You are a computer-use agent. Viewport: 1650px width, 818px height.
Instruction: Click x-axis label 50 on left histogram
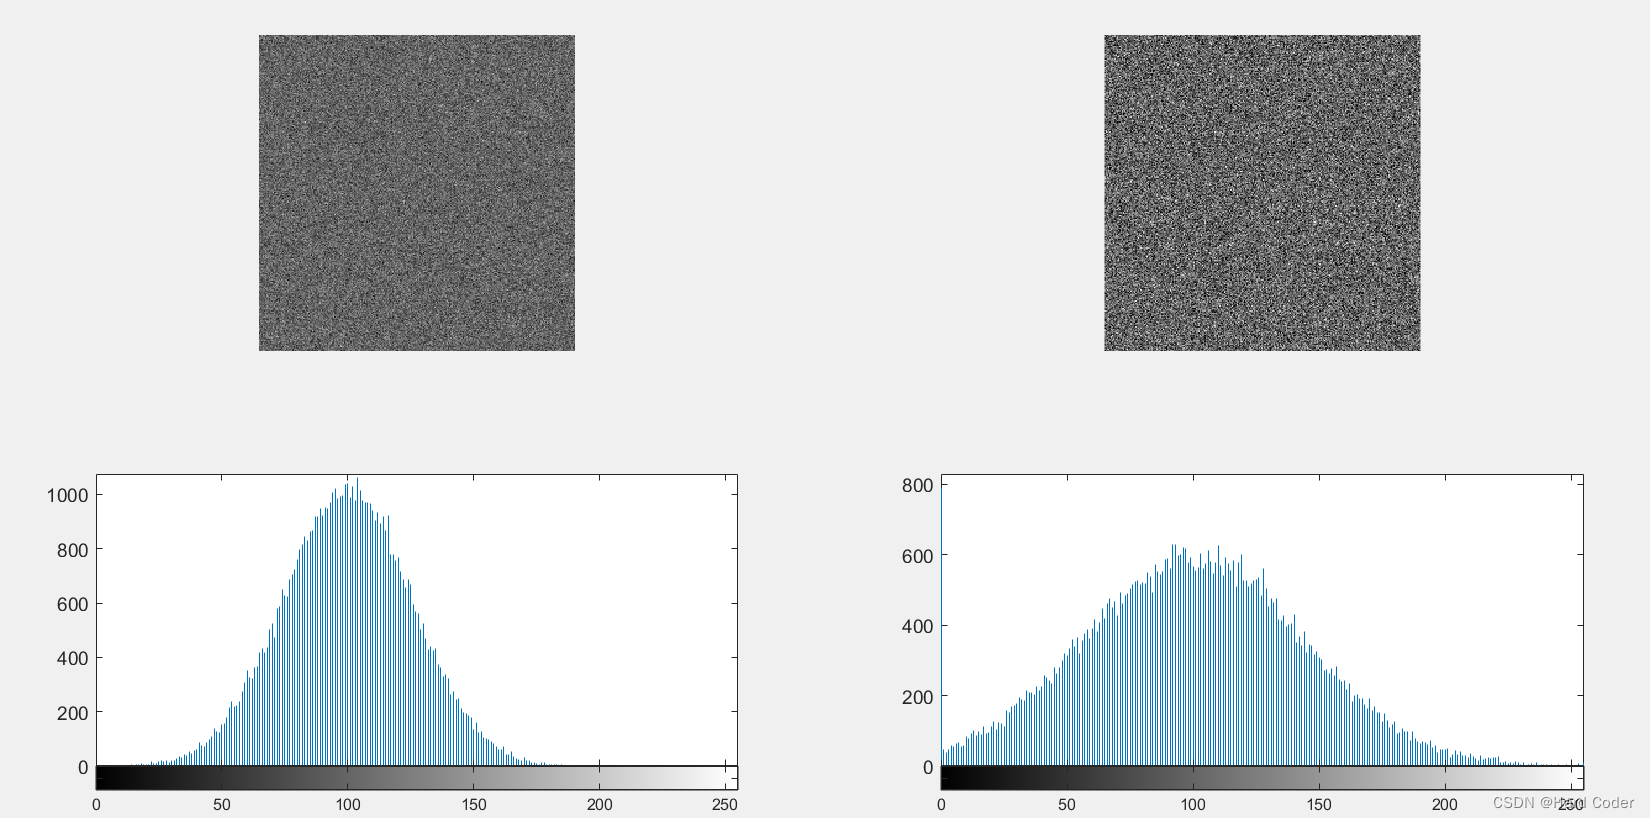(222, 805)
